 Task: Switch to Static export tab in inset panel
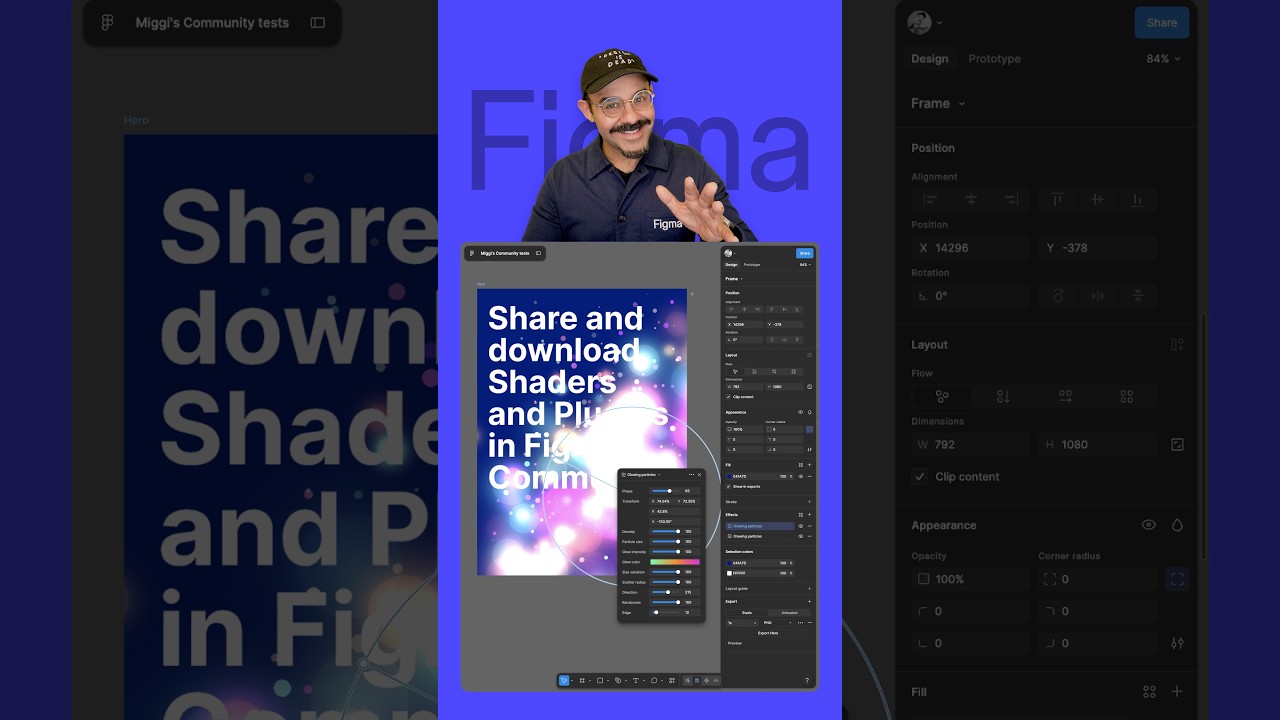tap(747, 613)
